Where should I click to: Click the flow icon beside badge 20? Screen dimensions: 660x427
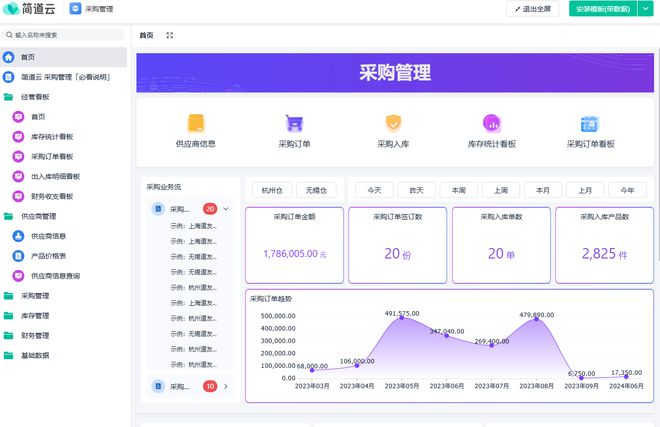(x=158, y=209)
